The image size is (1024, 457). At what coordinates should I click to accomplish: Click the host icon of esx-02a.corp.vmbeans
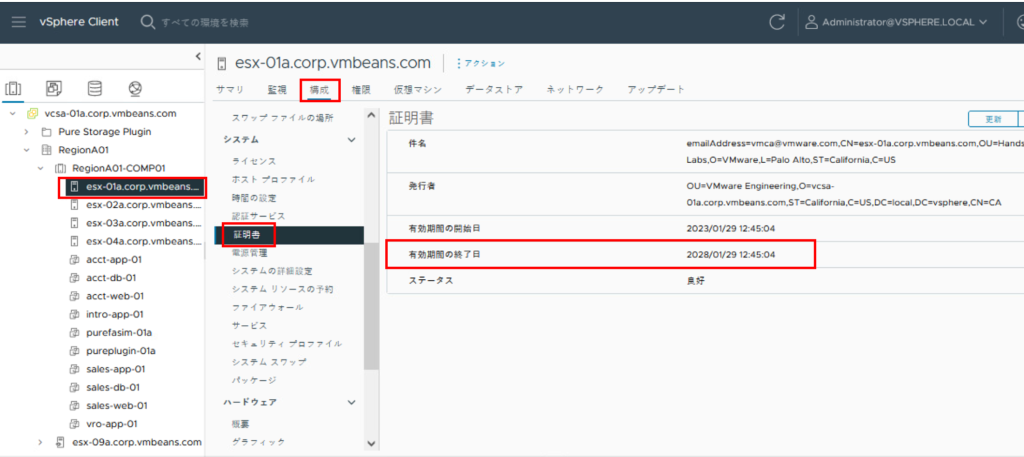coord(74,205)
